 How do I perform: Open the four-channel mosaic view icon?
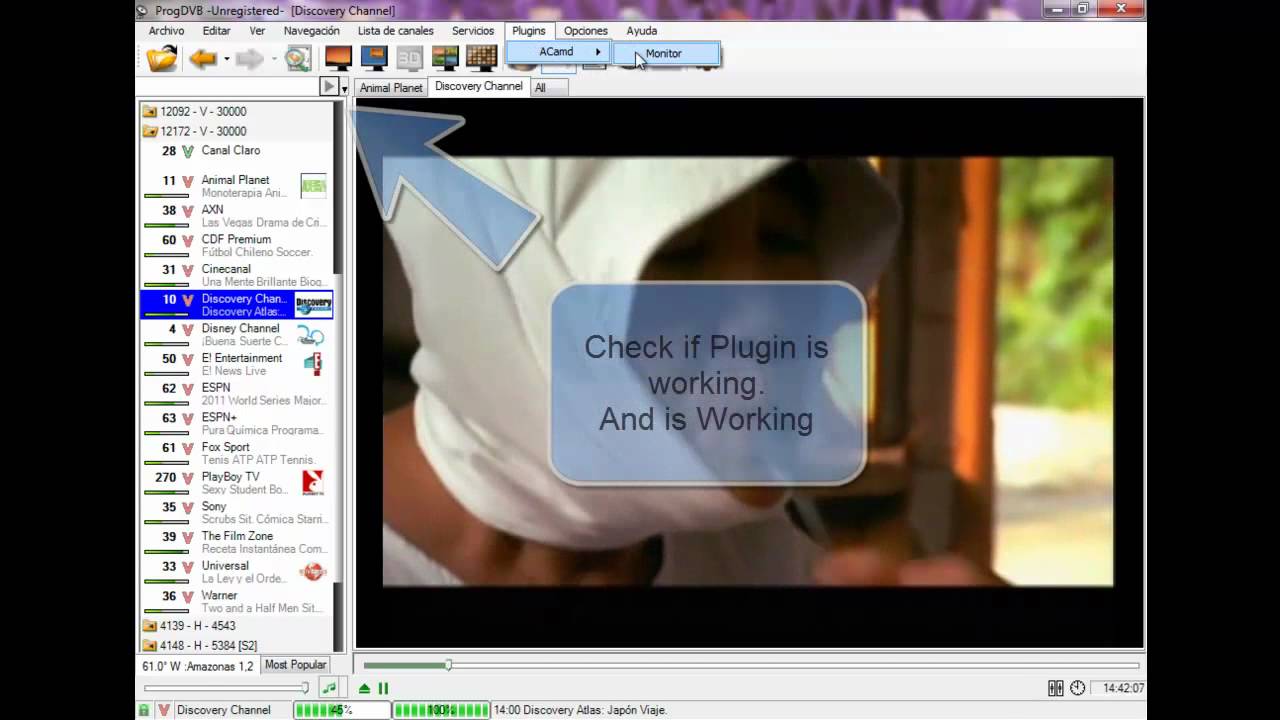(445, 58)
